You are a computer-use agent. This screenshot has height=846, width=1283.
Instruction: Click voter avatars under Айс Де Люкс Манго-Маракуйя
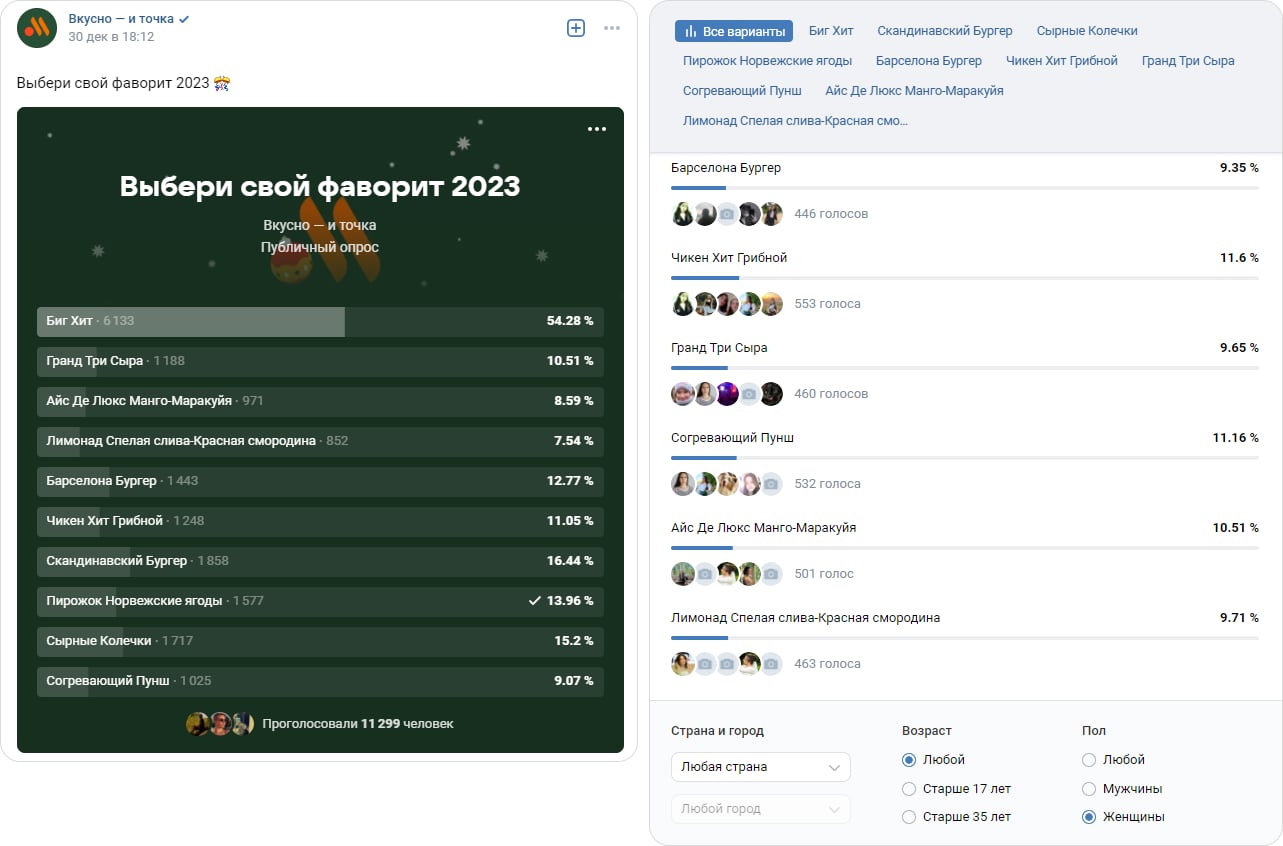pyautogui.click(x=727, y=573)
